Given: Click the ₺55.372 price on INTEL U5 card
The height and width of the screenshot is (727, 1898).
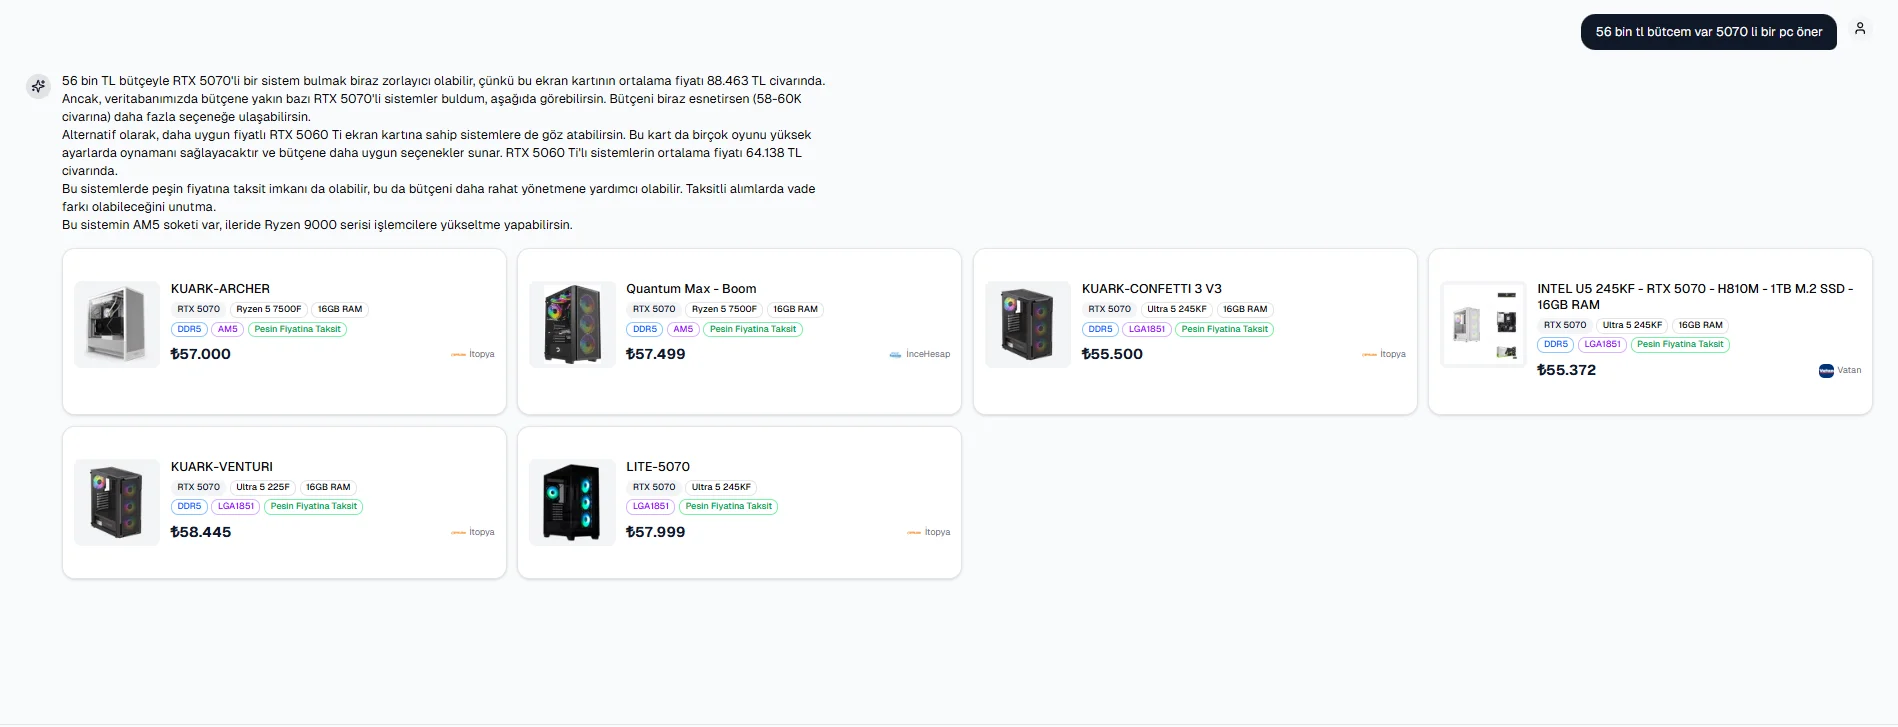Looking at the screenshot, I should (1567, 370).
